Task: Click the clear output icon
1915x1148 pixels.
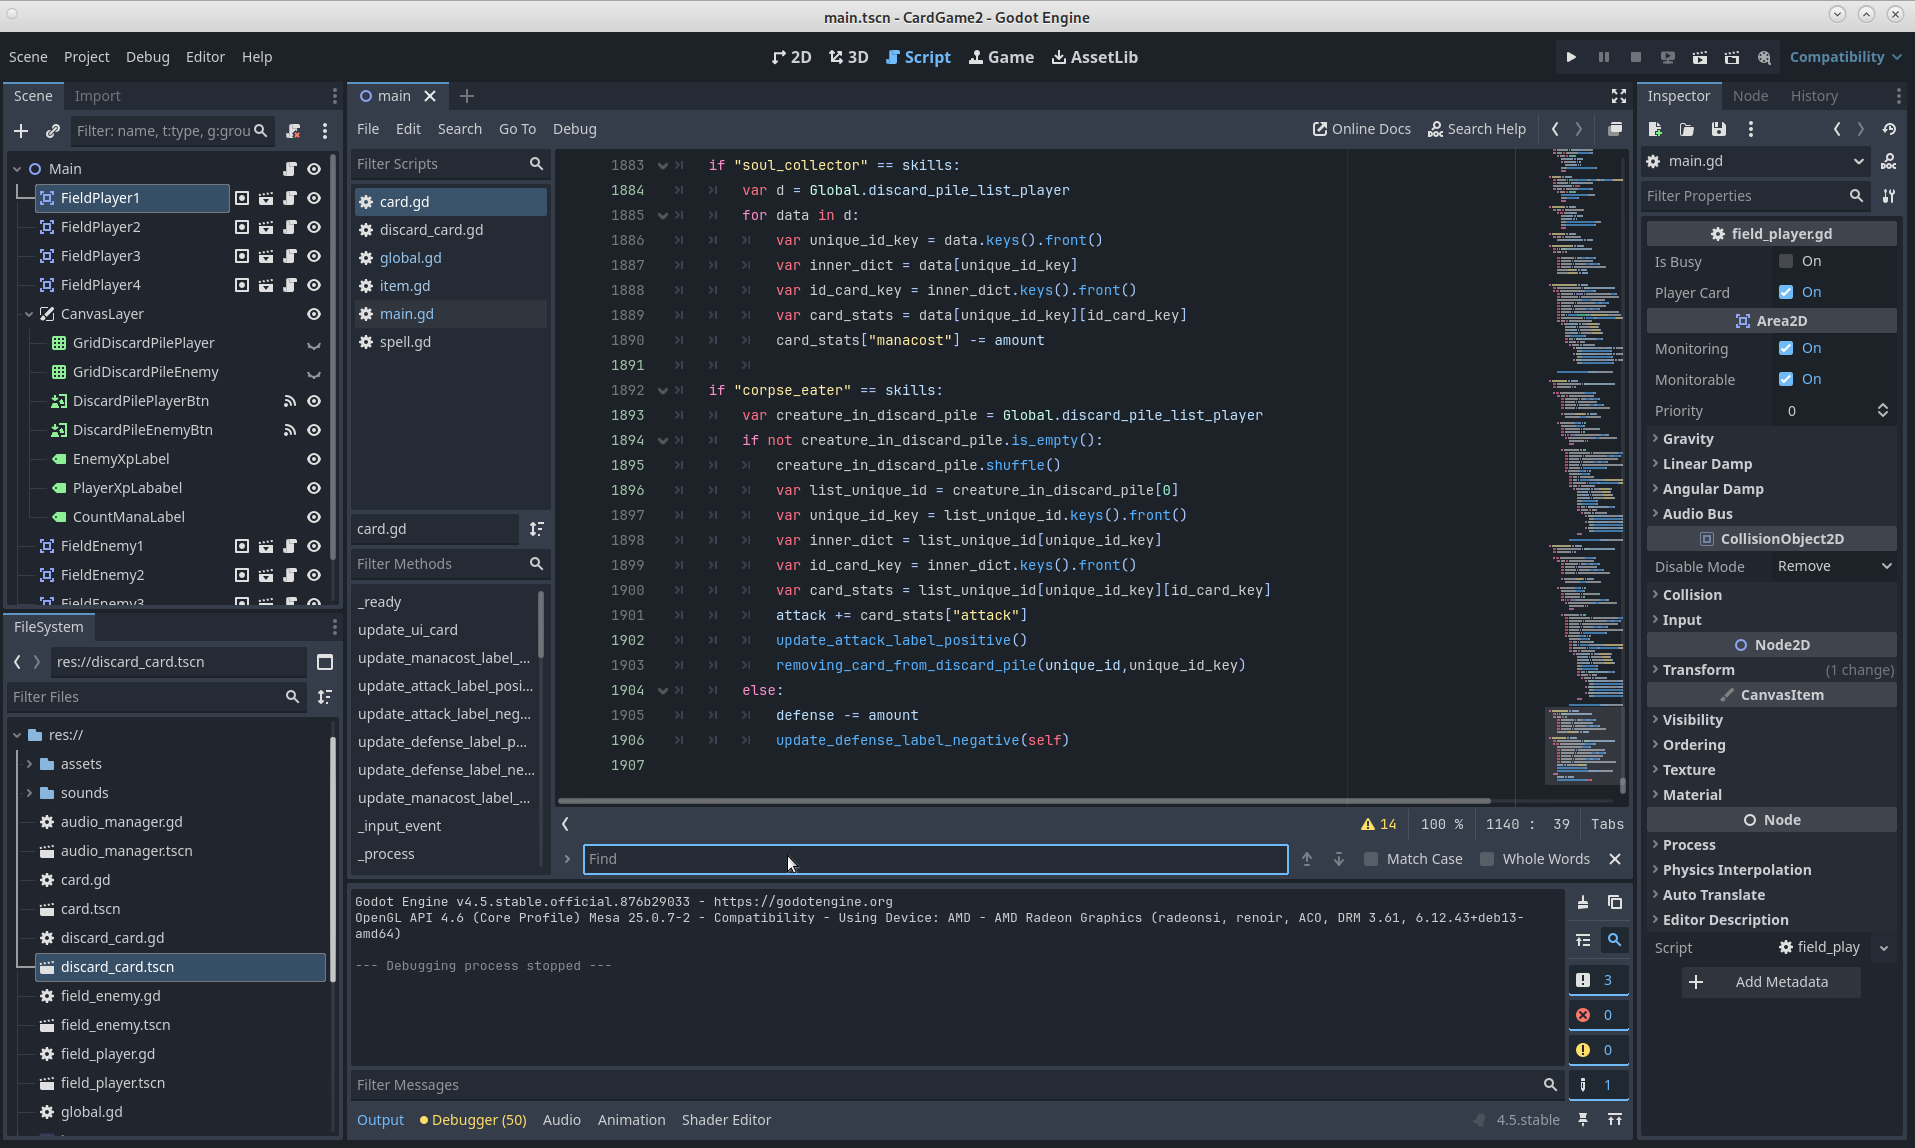Action: (1583, 902)
